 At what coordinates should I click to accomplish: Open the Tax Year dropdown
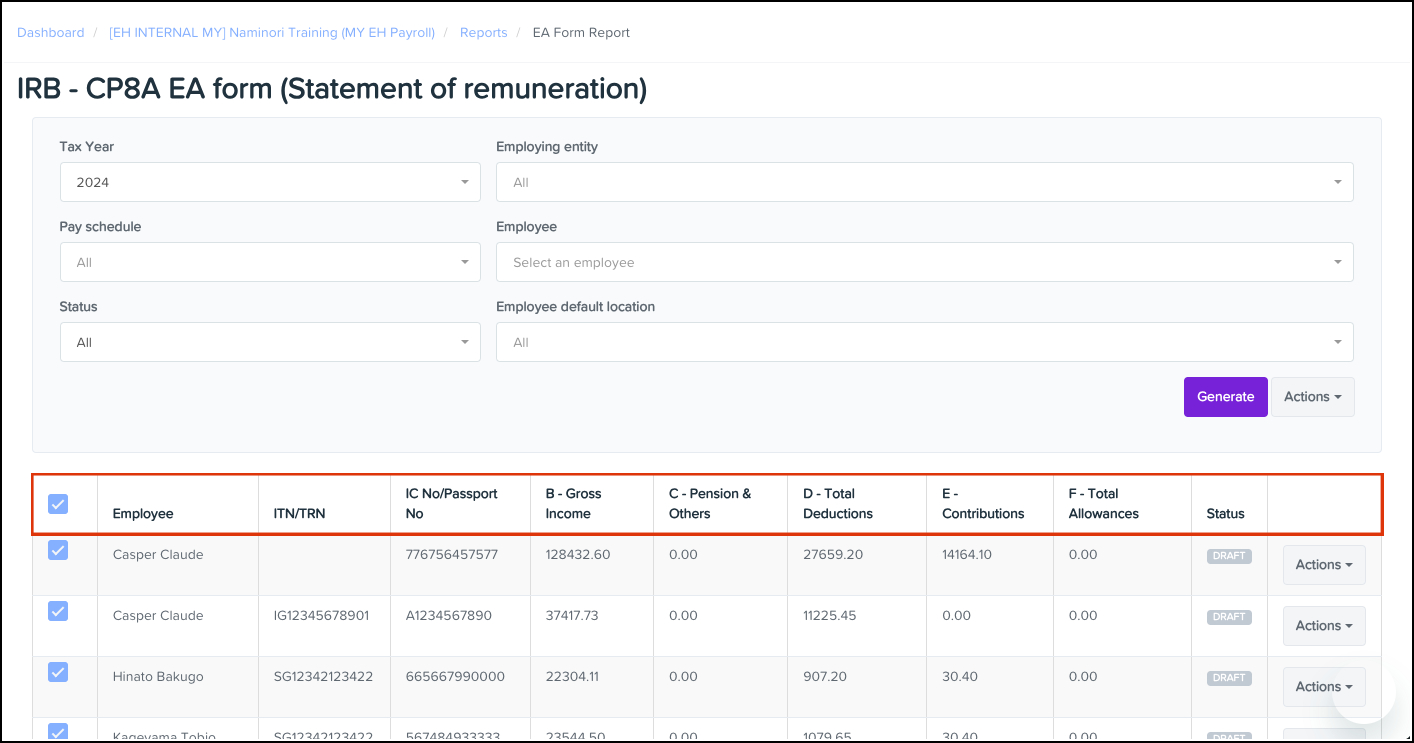(270, 182)
